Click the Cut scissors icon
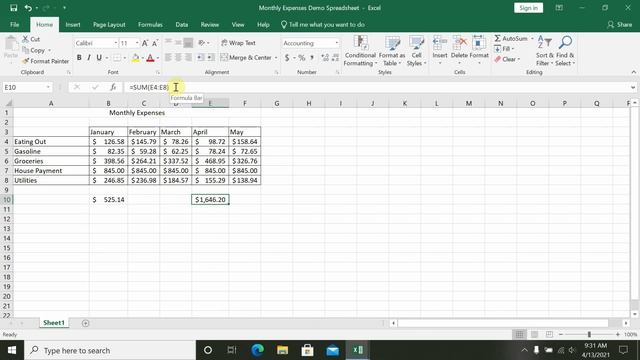The image size is (640, 360). [x=25, y=39]
